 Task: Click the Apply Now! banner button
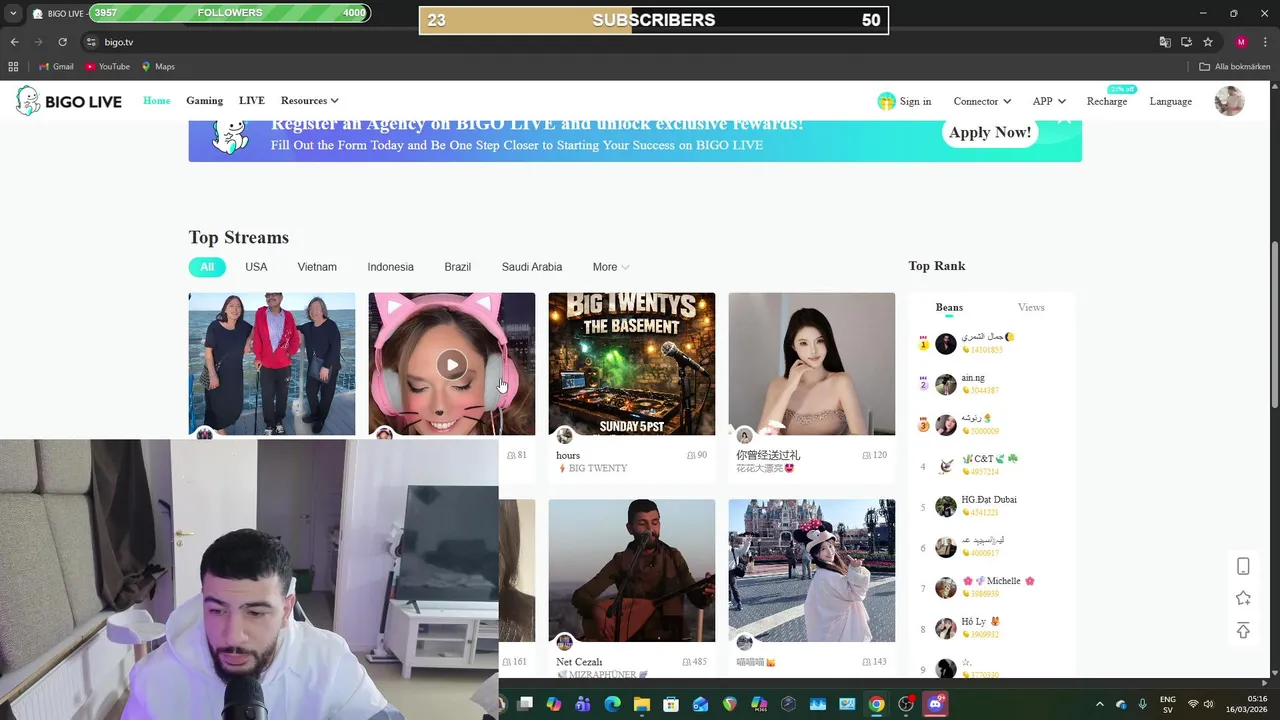tap(990, 133)
